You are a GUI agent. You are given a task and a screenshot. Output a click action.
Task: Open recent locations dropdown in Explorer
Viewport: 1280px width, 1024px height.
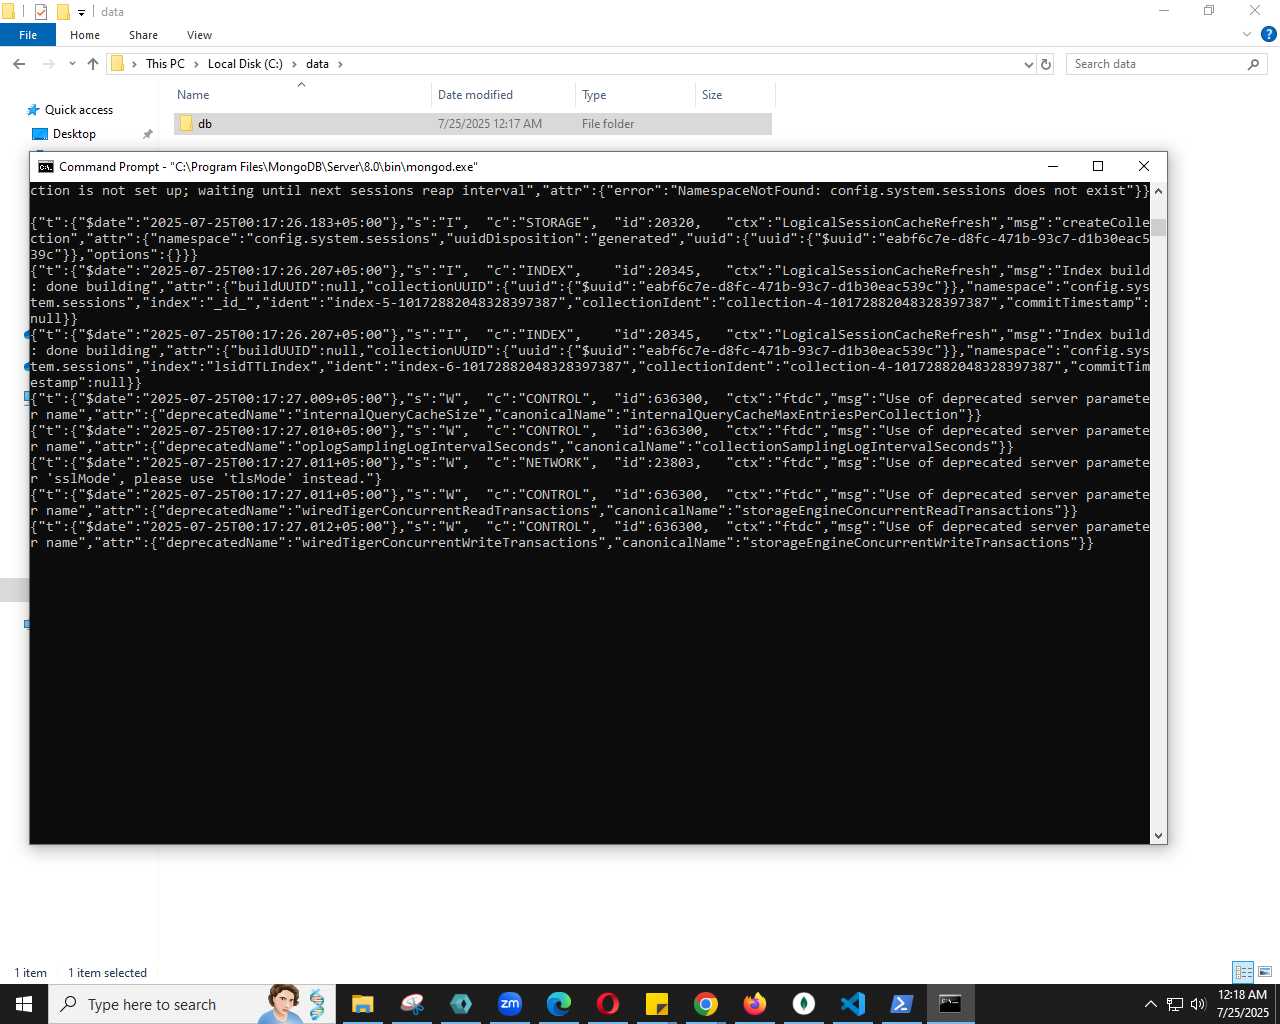(x=72, y=64)
